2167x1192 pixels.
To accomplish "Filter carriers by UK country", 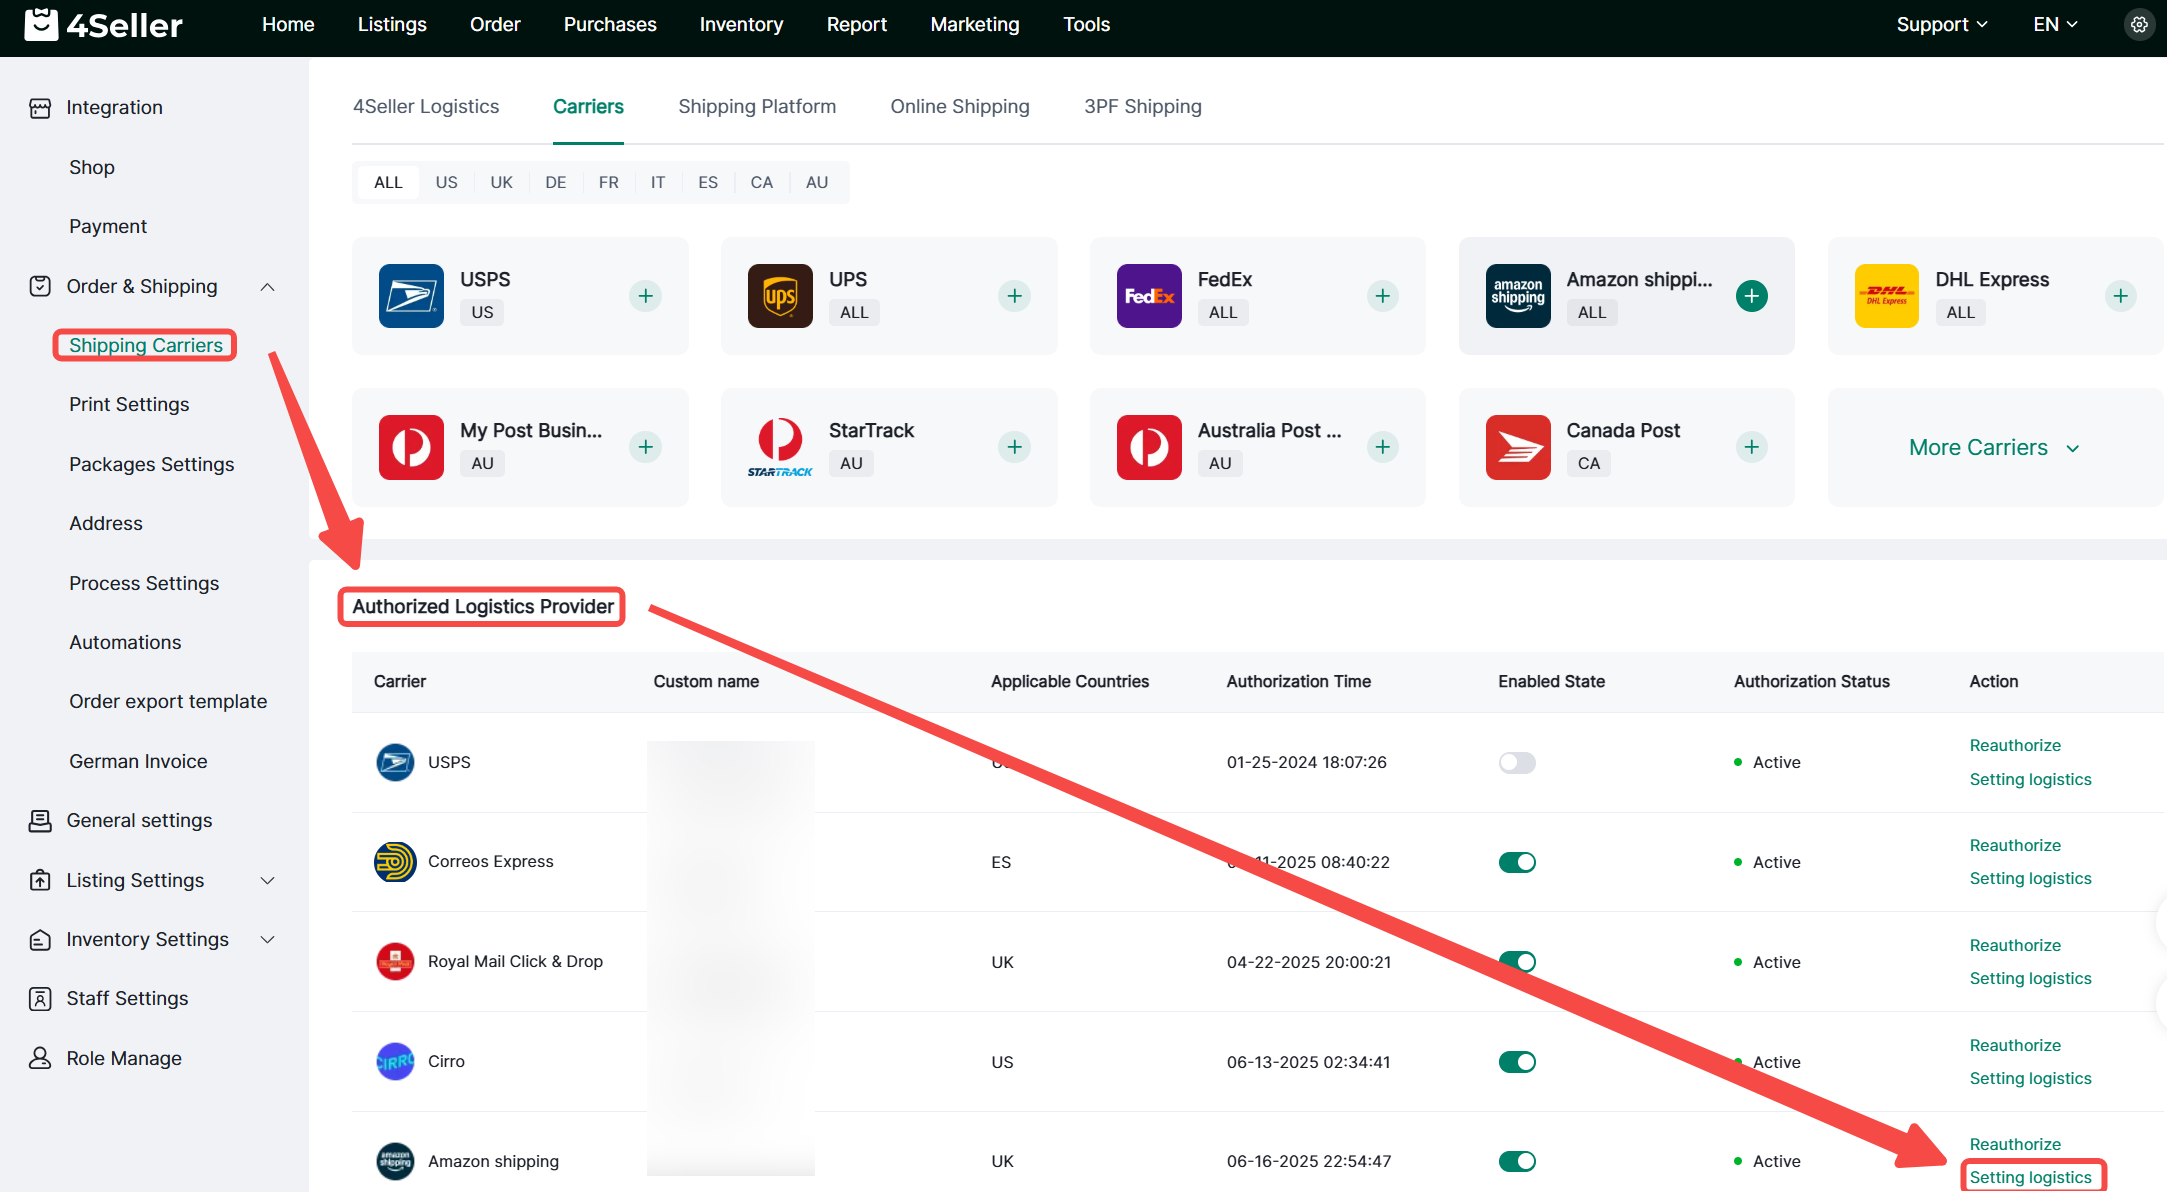I will point(501,183).
